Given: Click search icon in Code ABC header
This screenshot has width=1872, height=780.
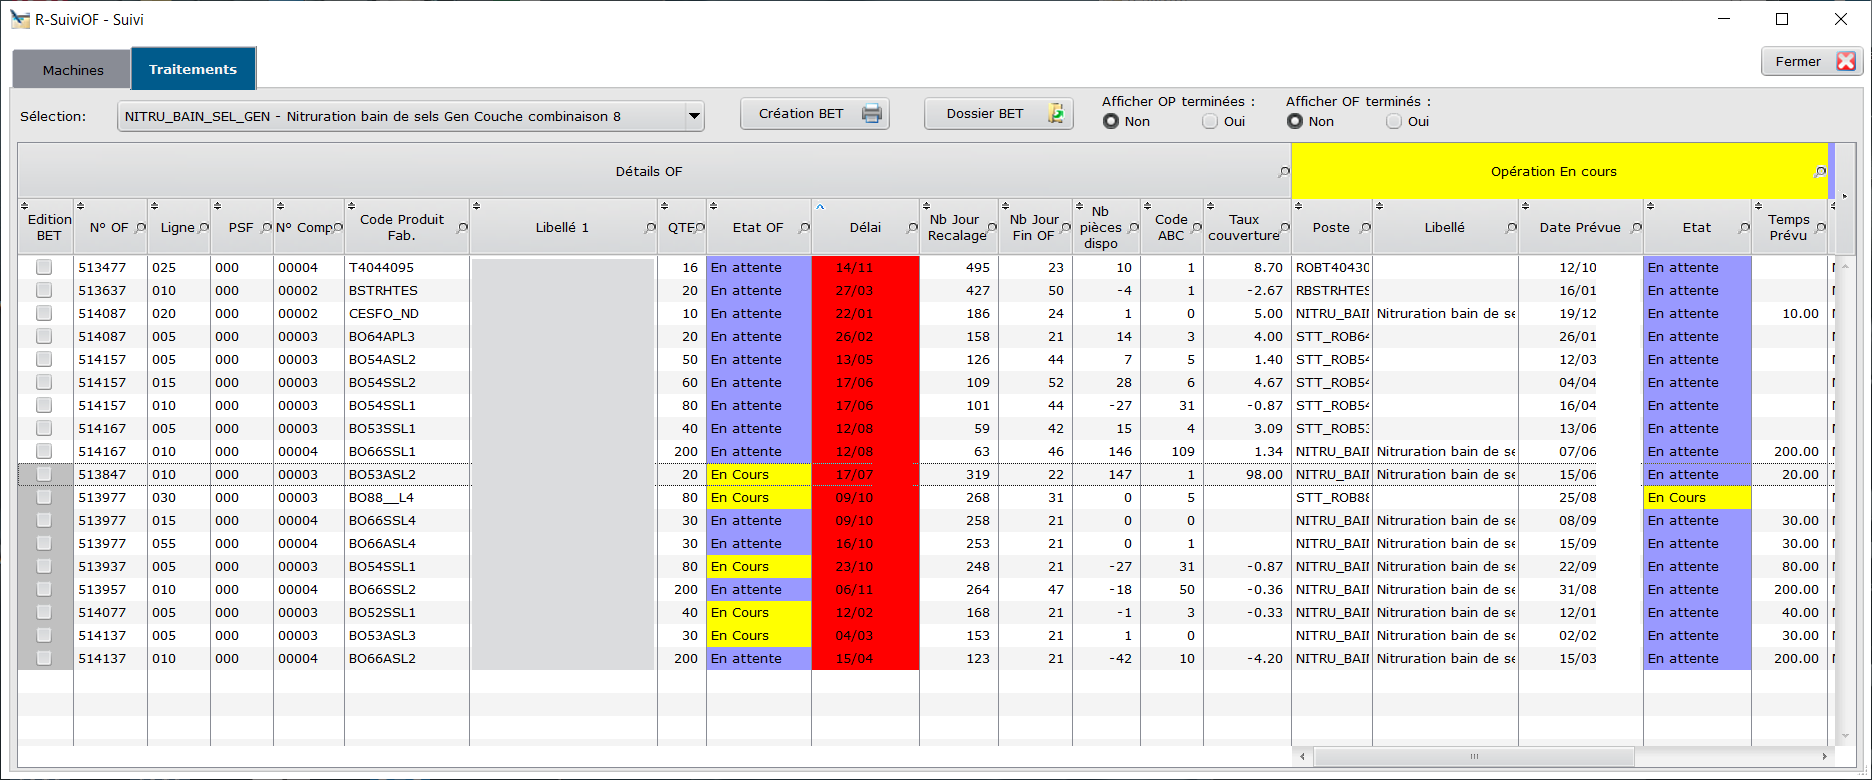Looking at the screenshot, I should pos(1197,229).
